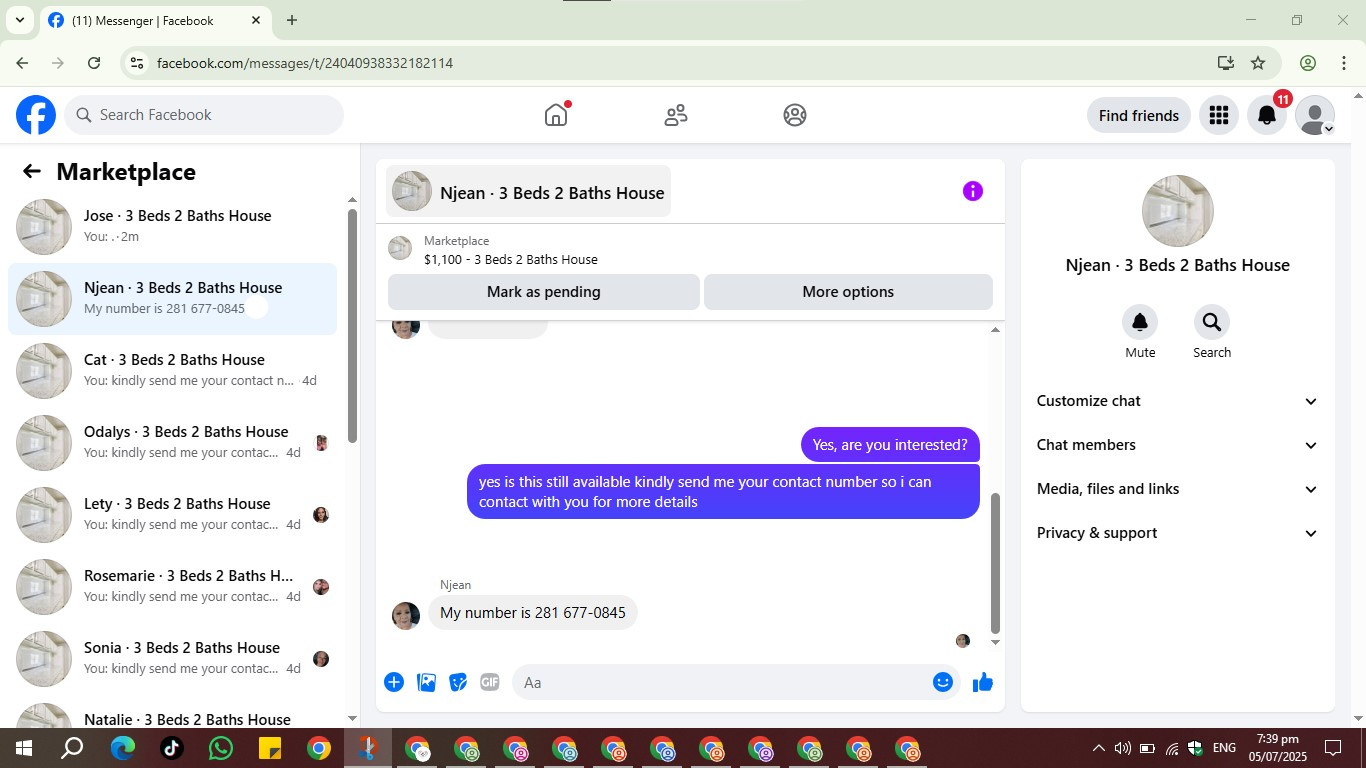Viewport: 1366px width, 768px height.
Task: Click the More options button
Action: pos(848,292)
